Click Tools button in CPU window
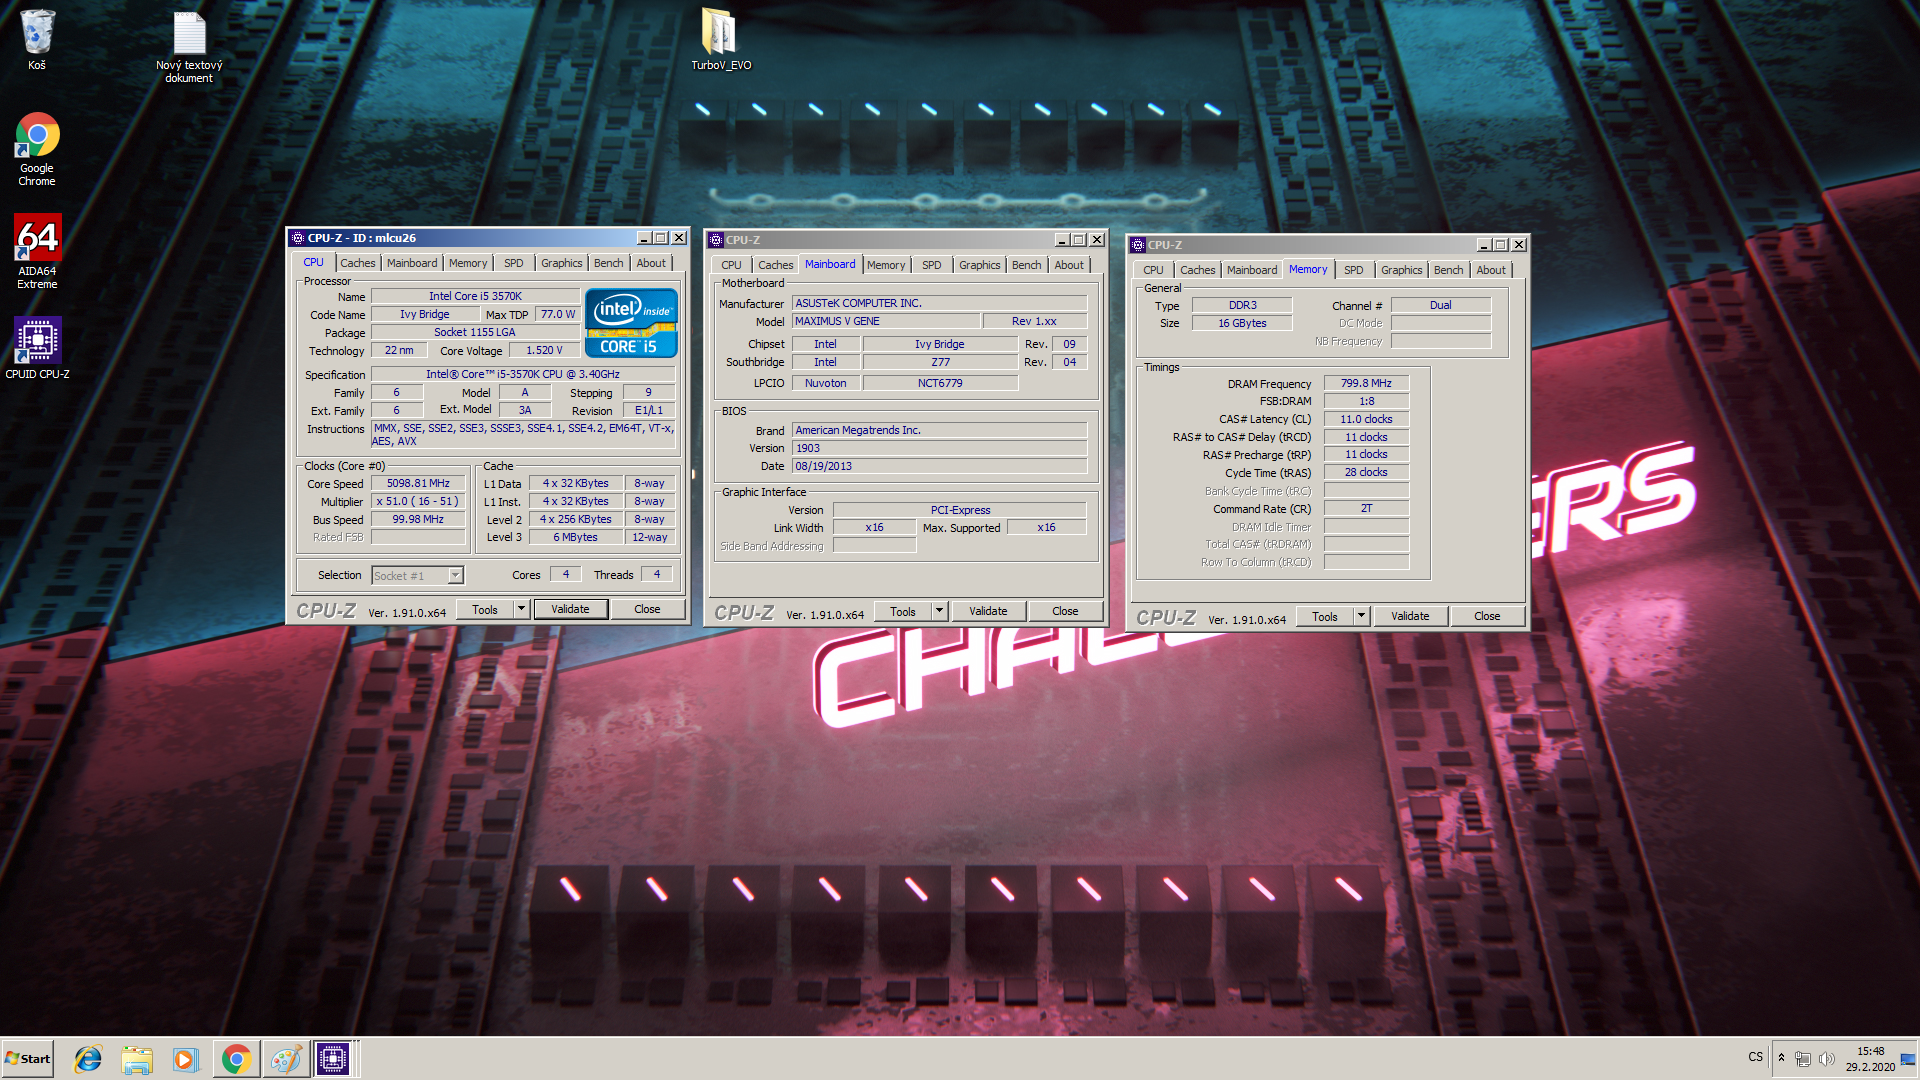Viewport: 1920px width, 1080px height. tap(485, 609)
